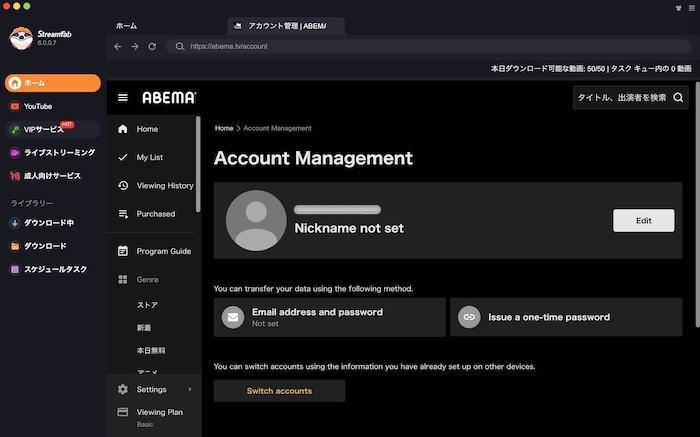700x437 pixels.
Task: Click the address bar with abema.tv/account
Action: [x=429, y=46]
